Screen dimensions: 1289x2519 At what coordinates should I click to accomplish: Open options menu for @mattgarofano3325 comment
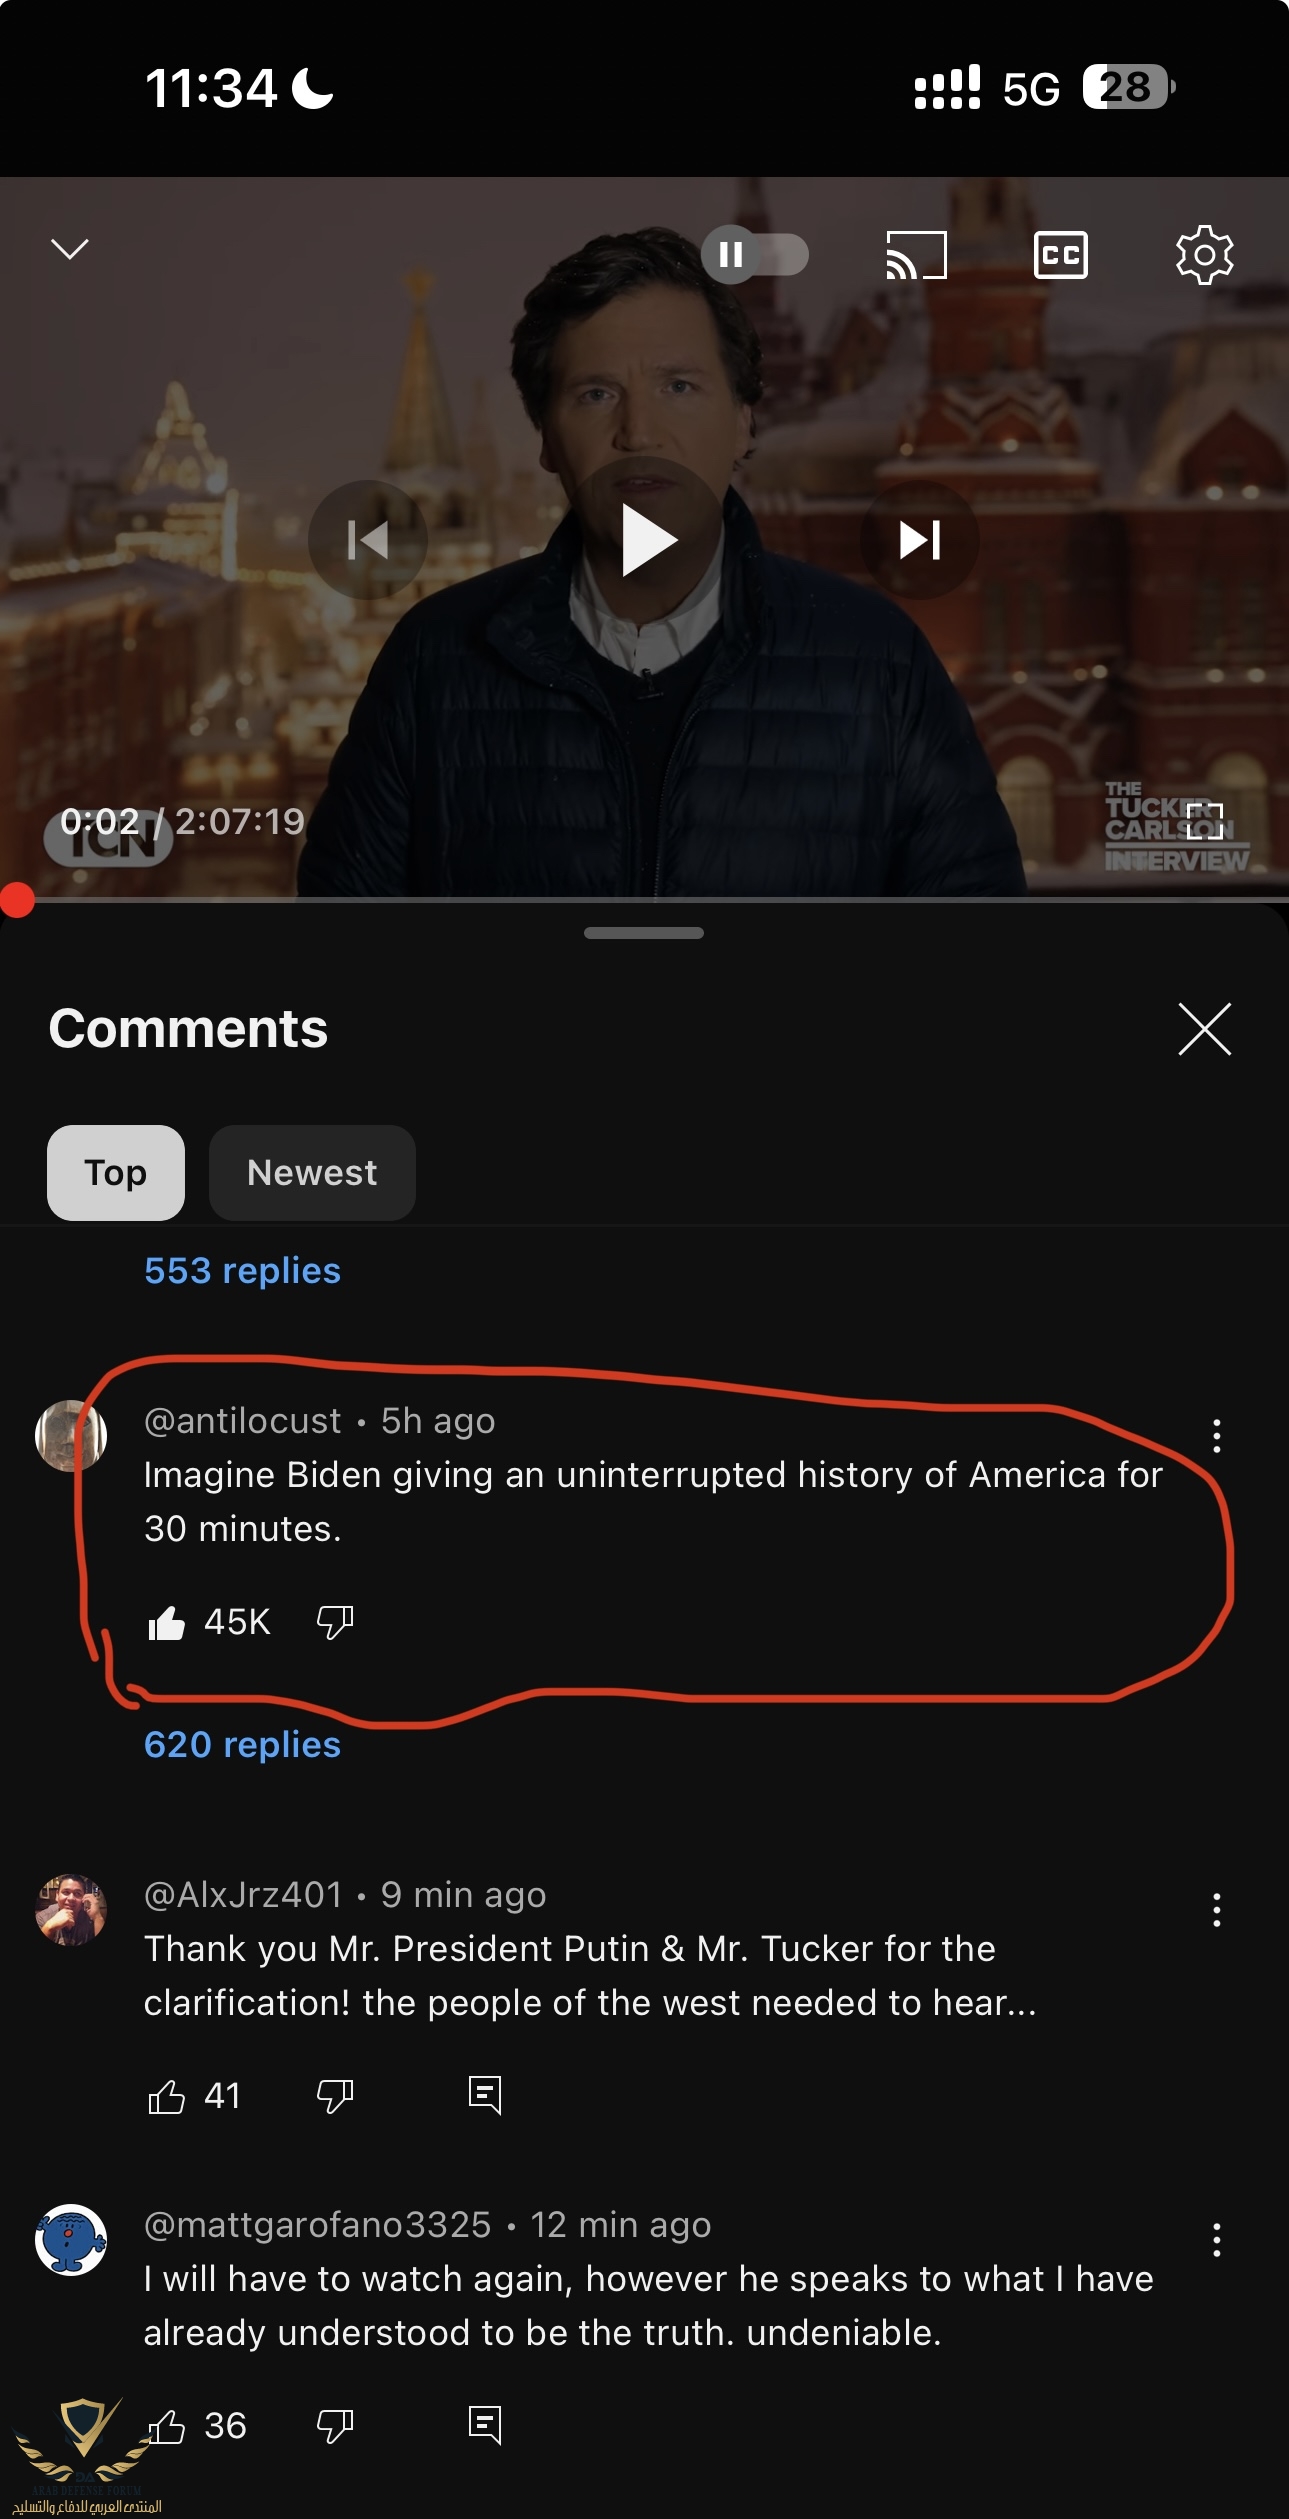(x=1216, y=2240)
